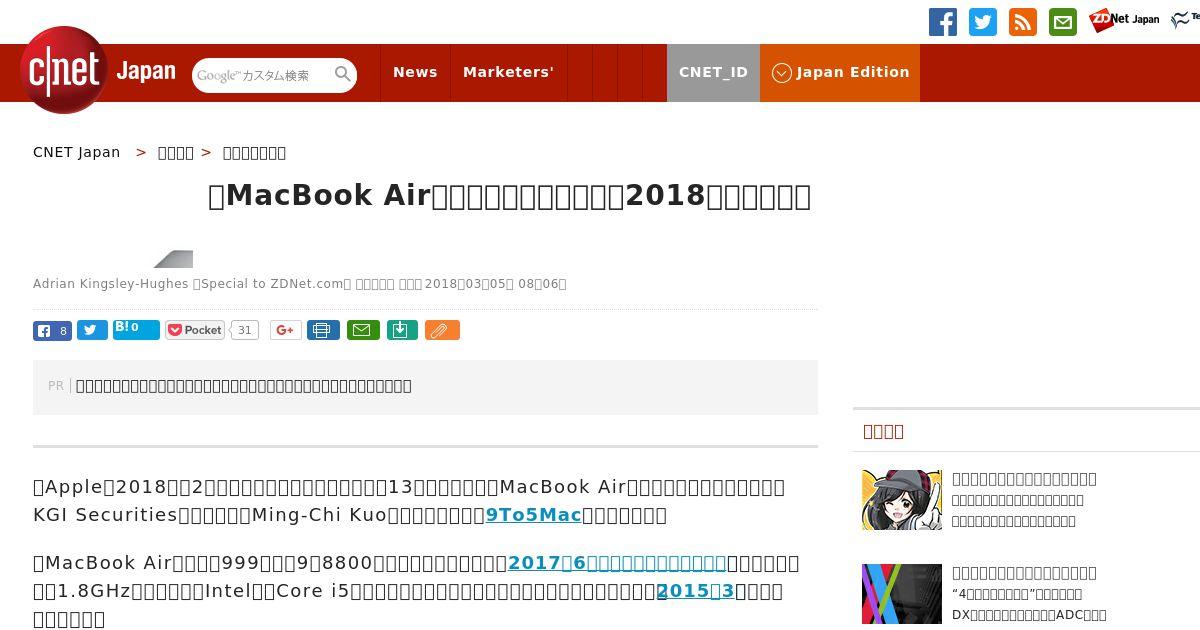
Task: Focus the Google custom search field
Action: (x=262, y=75)
